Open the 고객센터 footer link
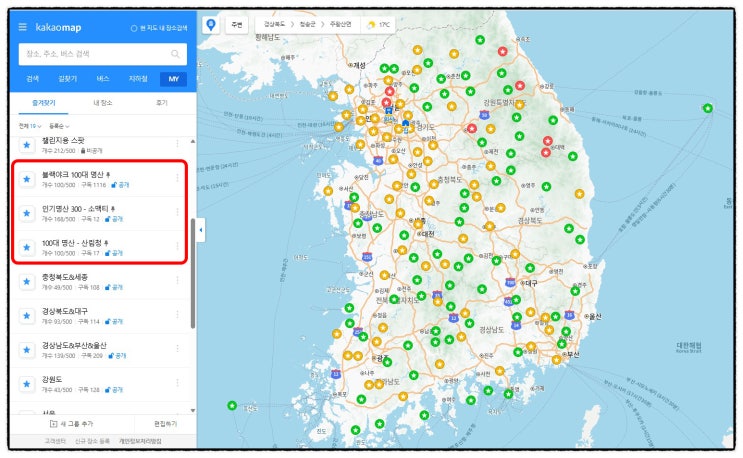This screenshot has width=743, height=458. click(x=55, y=441)
